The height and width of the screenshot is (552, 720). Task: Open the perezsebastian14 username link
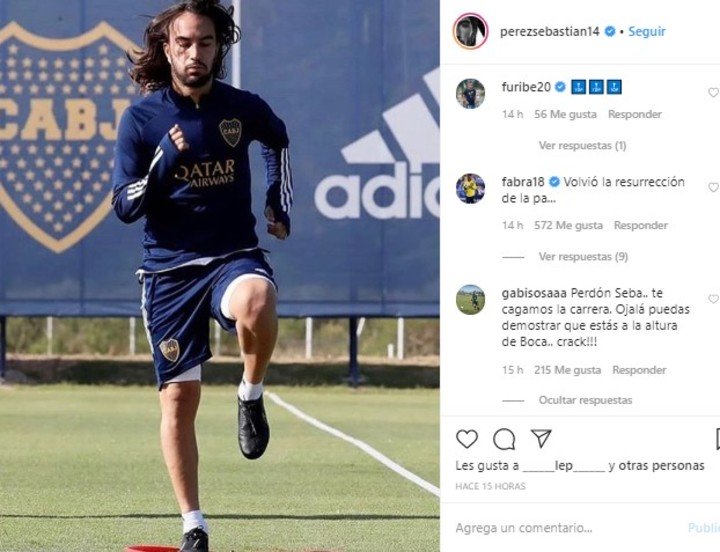pos(550,32)
